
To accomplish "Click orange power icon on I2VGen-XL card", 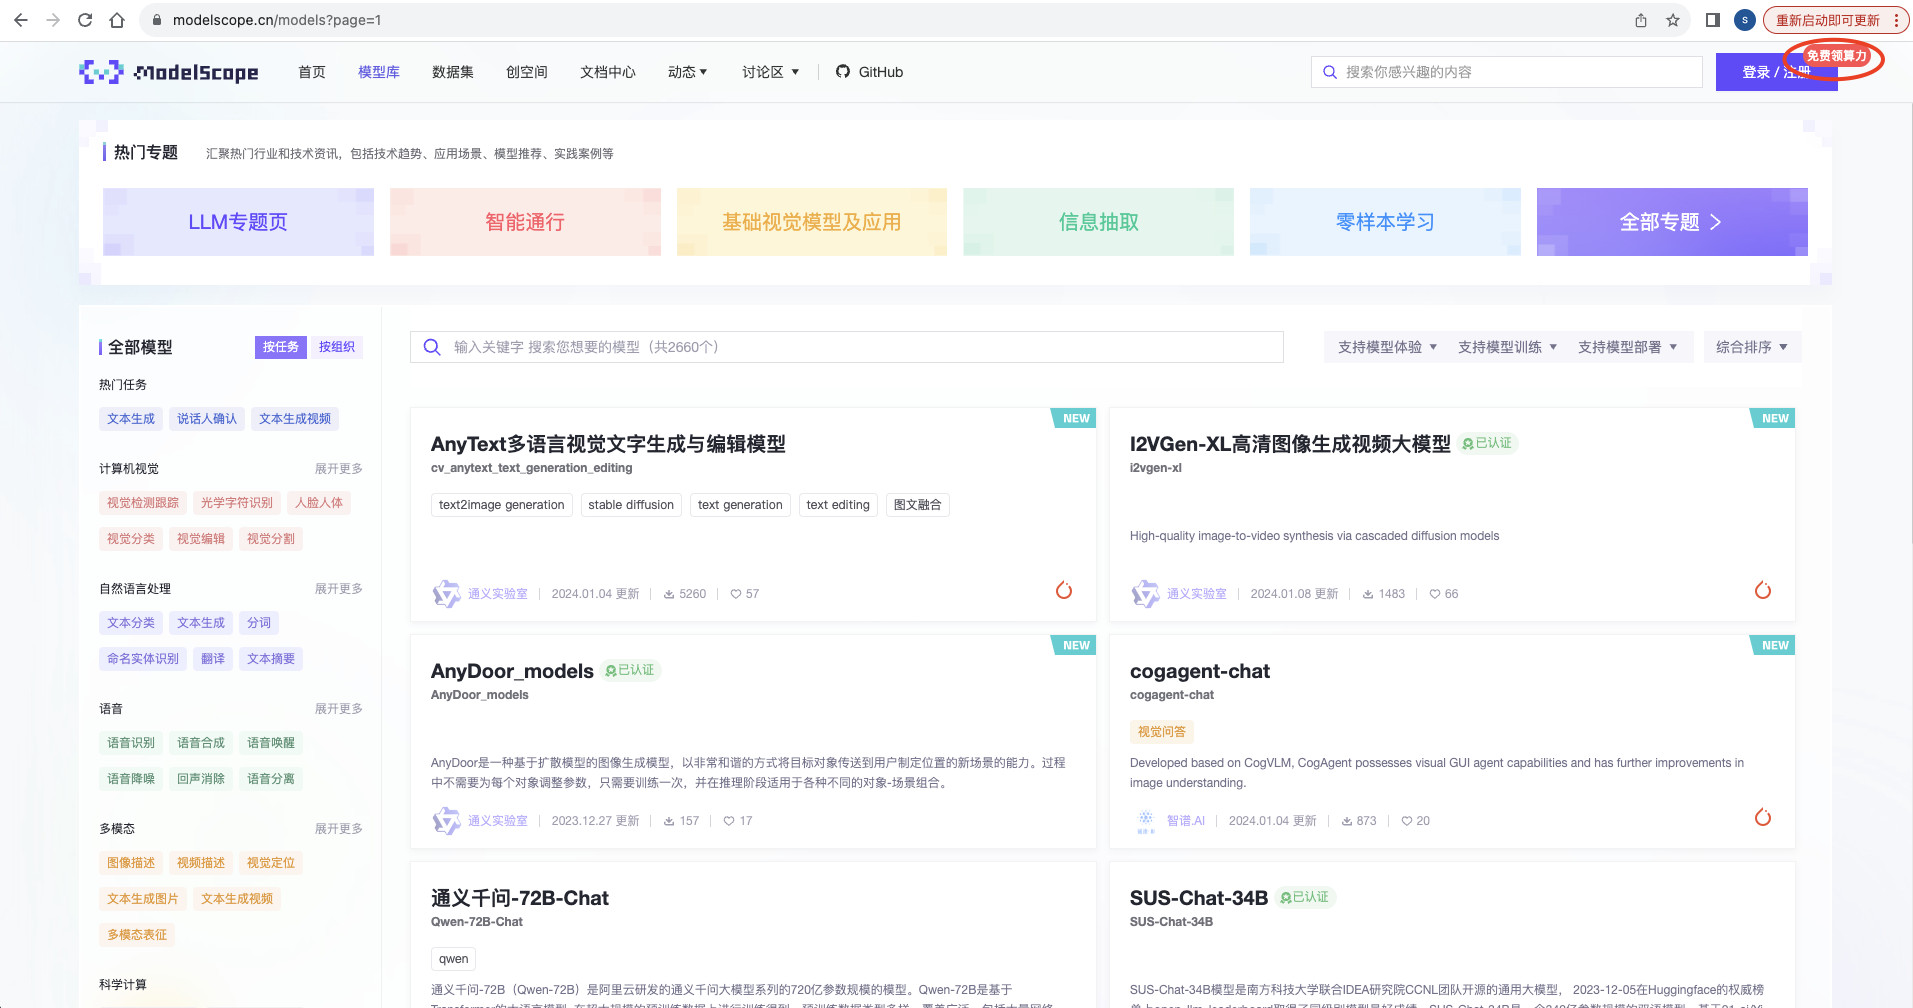I will tap(1763, 590).
